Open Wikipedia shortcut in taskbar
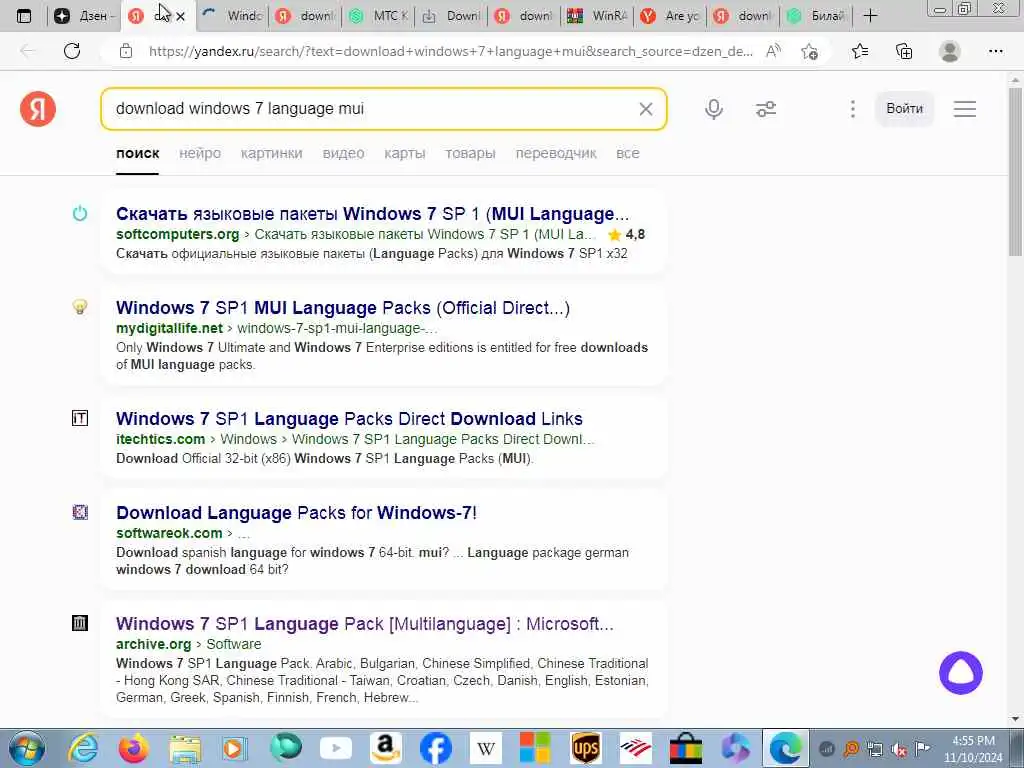The width and height of the screenshot is (1024, 768). pos(486,748)
